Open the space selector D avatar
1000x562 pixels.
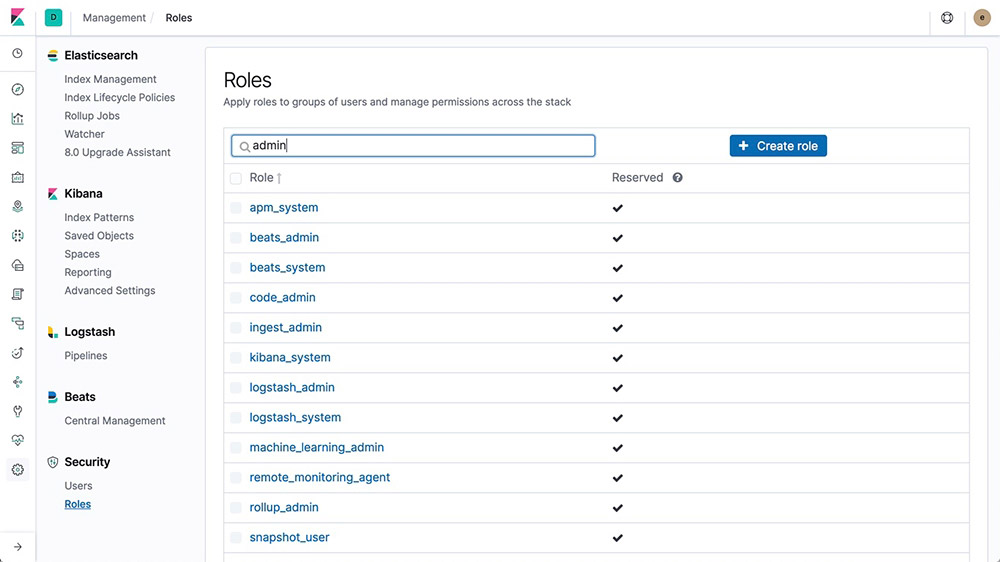(54, 17)
